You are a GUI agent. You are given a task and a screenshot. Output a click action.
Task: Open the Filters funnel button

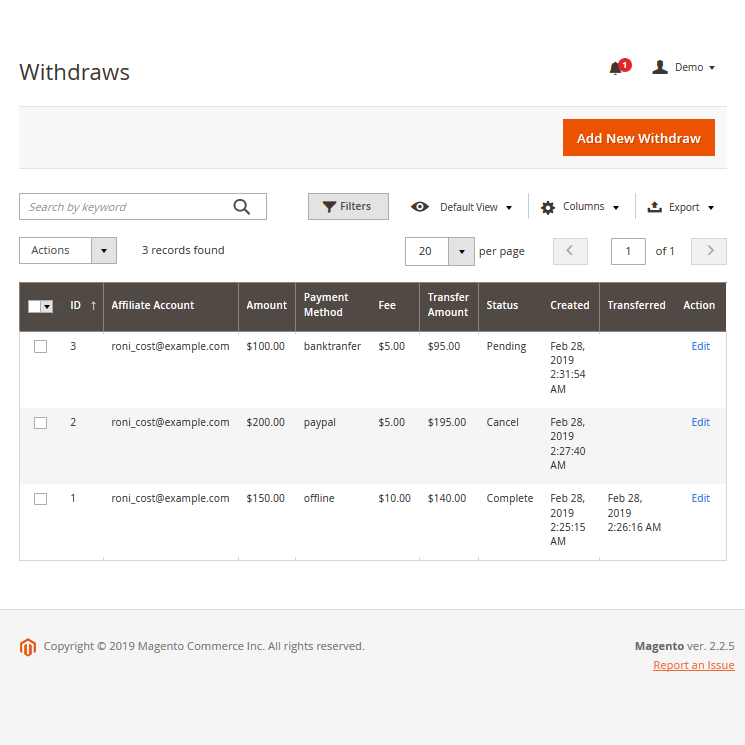click(x=348, y=207)
